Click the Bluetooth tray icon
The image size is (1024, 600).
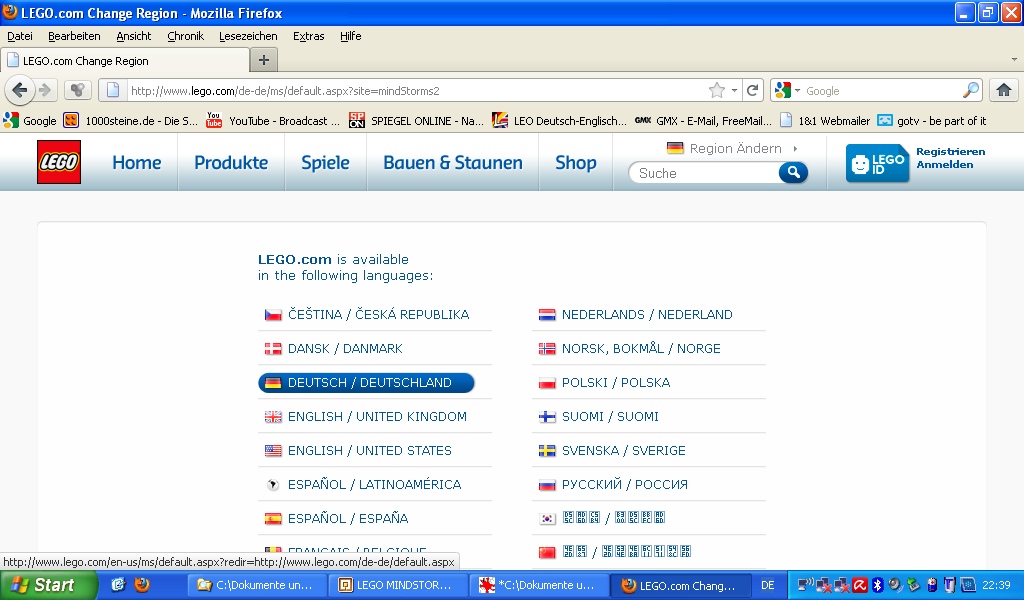[878, 585]
